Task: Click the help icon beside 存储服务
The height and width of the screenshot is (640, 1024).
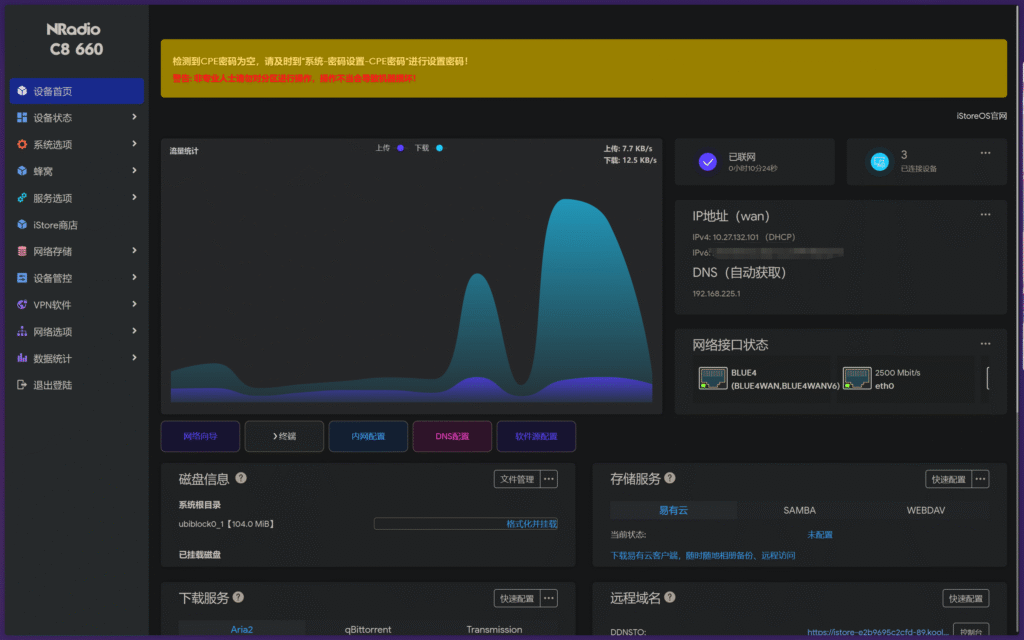Action: (x=670, y=479)
